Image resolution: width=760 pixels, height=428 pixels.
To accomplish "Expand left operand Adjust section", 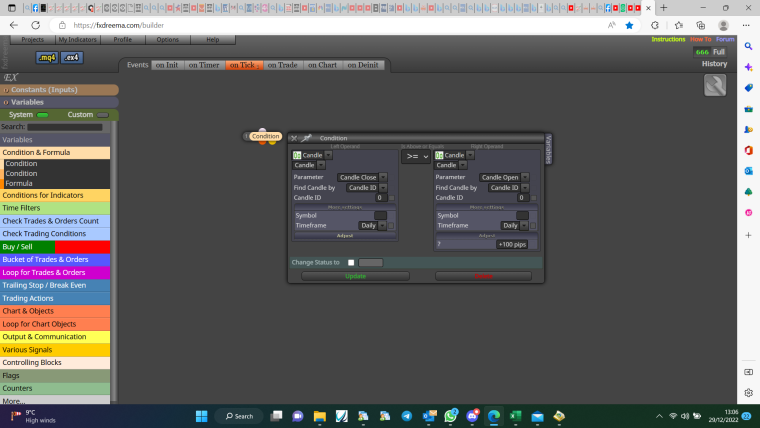I will tap(345, 236).
